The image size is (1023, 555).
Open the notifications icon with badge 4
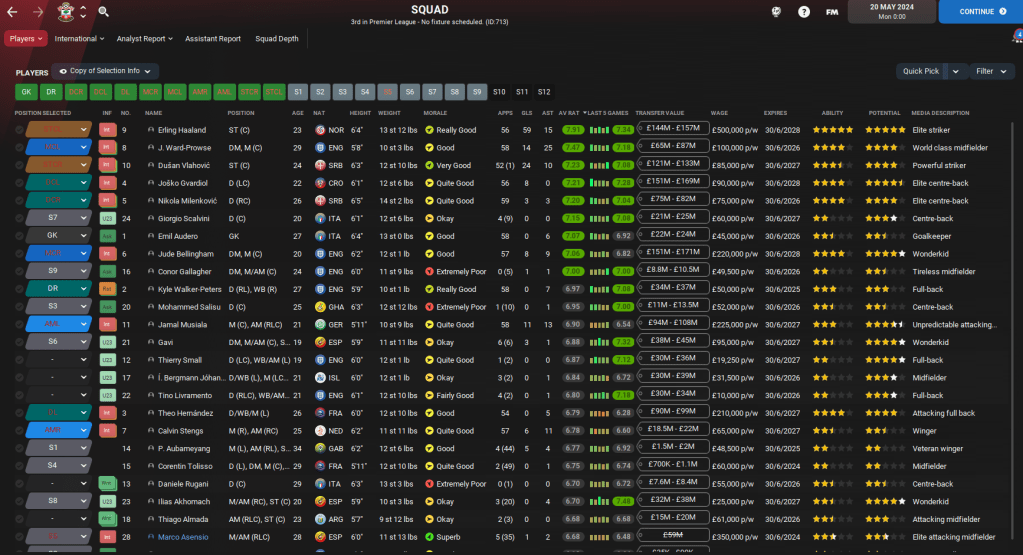click(x=1017, y=37)
